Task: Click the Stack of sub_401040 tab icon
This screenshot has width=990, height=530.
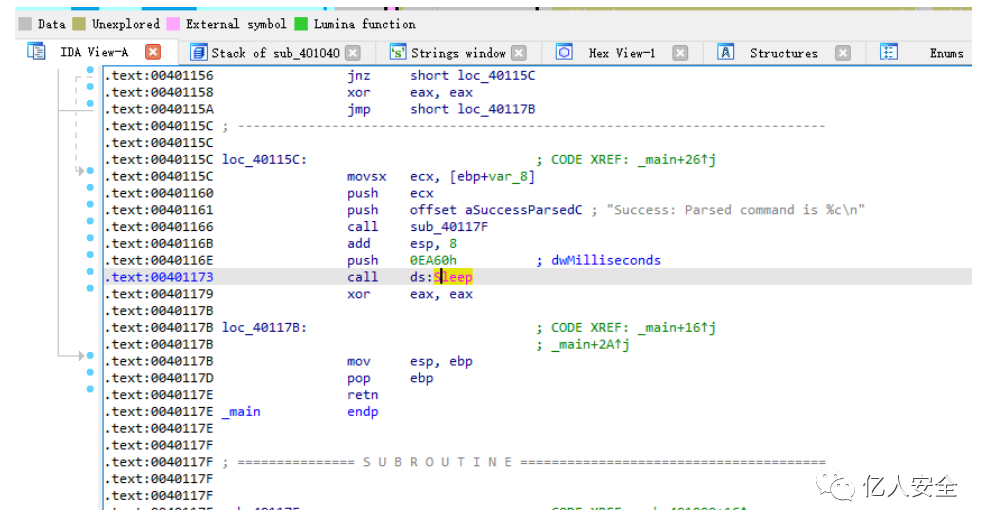Action: 199,52
